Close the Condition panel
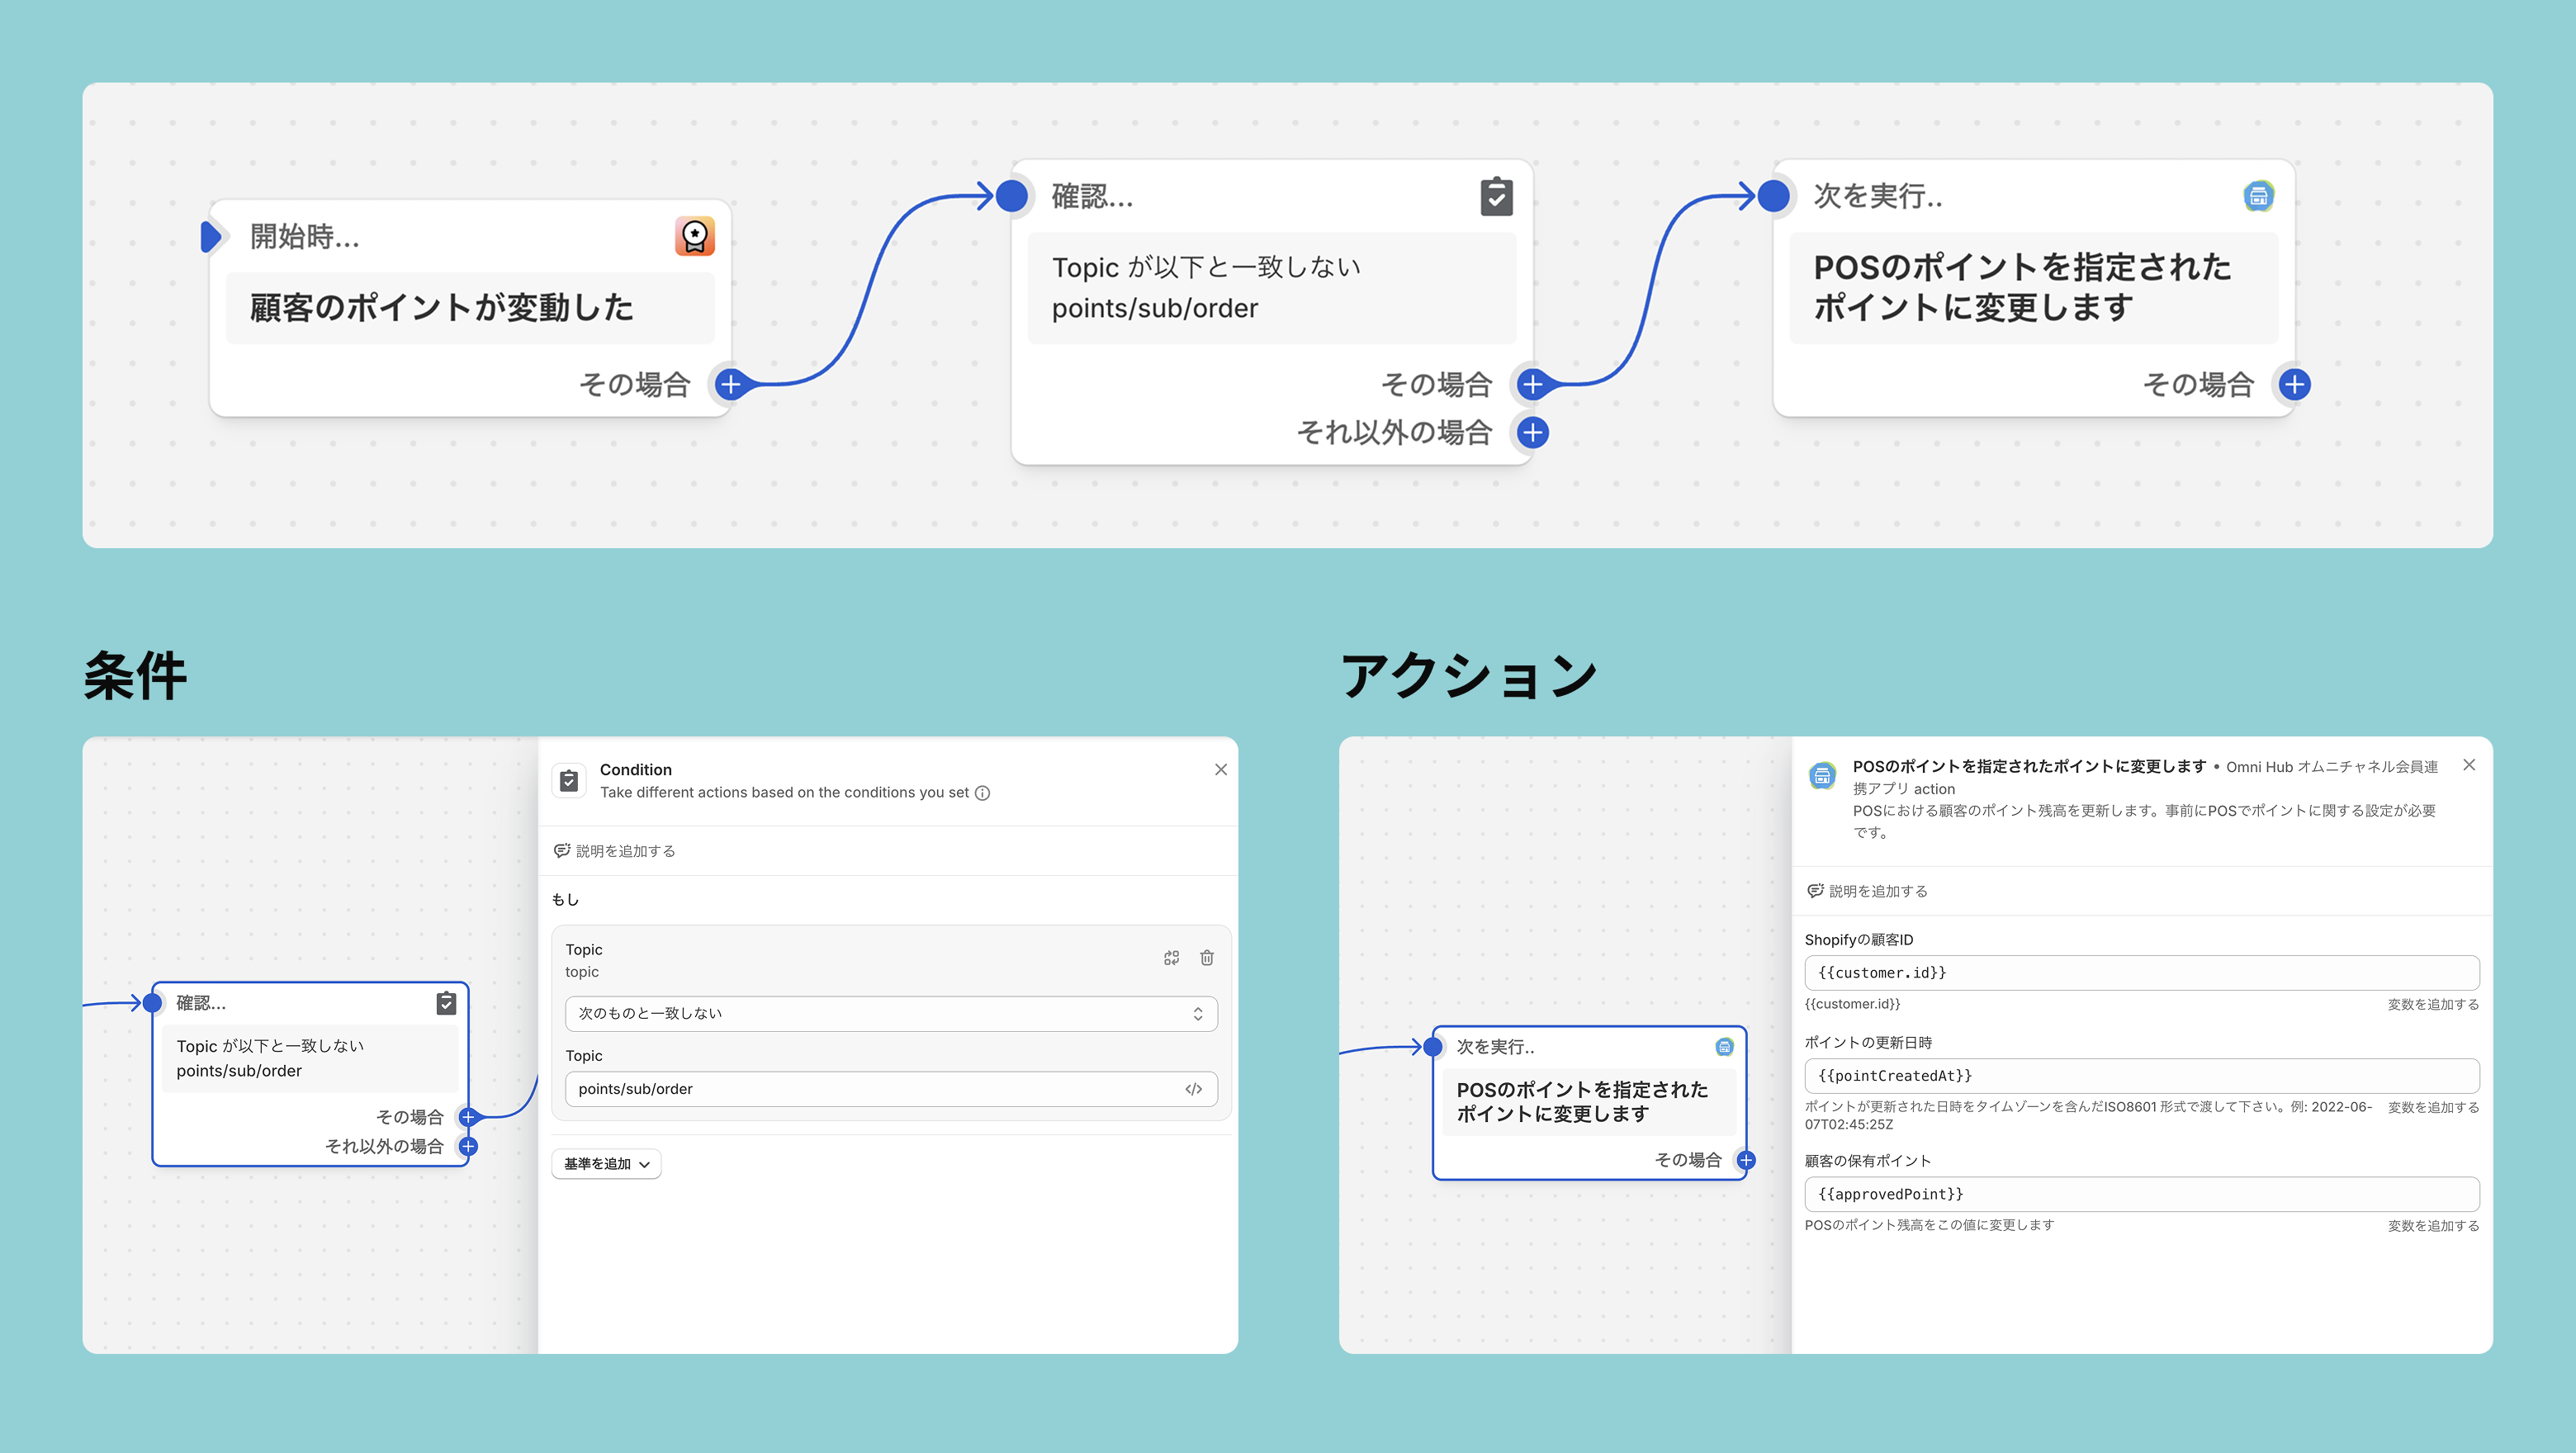 (x=1220, y=770)
